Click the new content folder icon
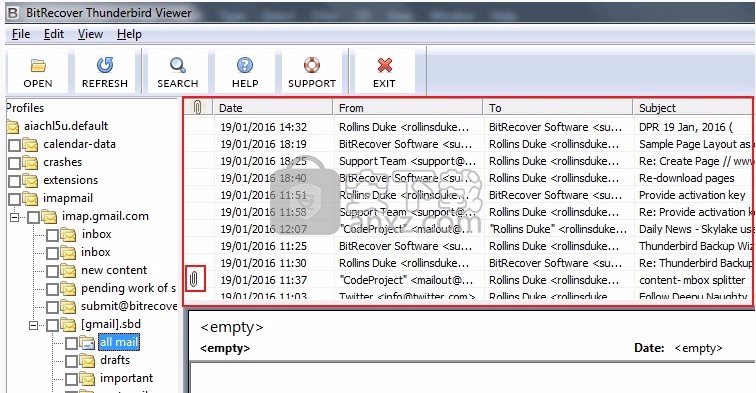 click(x=68, y=271)
